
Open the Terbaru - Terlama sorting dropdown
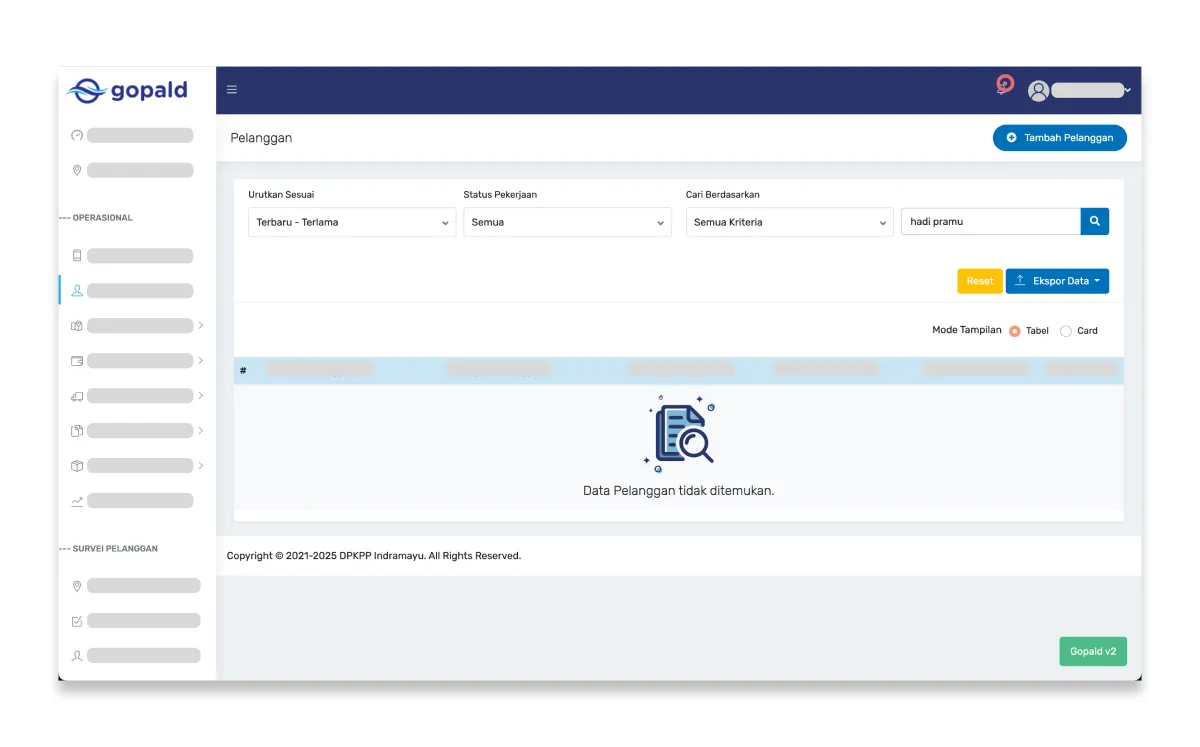coord(351,221)
